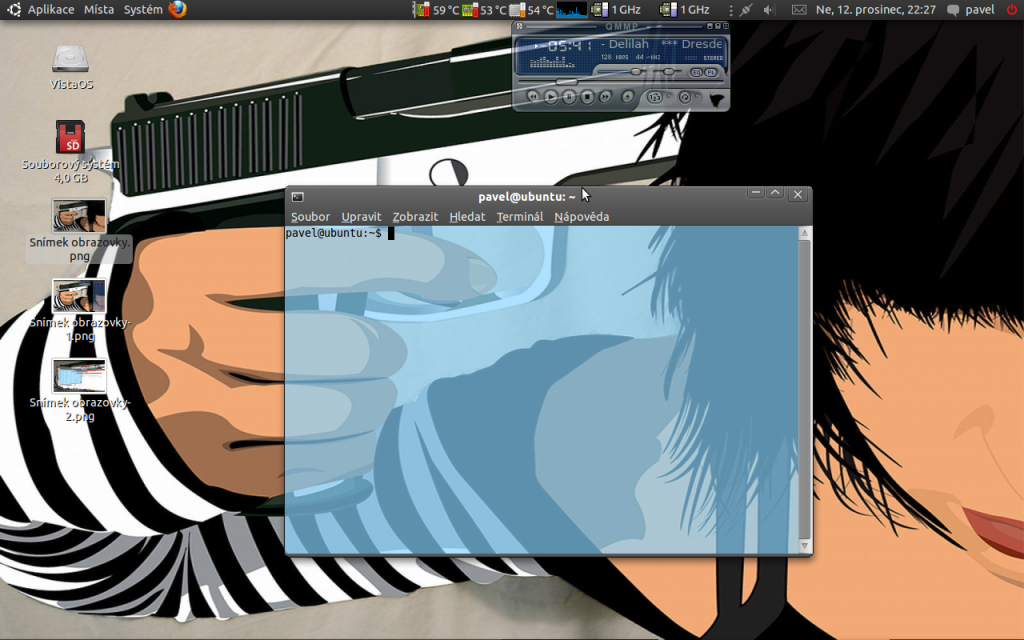Click the scrolling song title in QMMP

coord(661,44)
